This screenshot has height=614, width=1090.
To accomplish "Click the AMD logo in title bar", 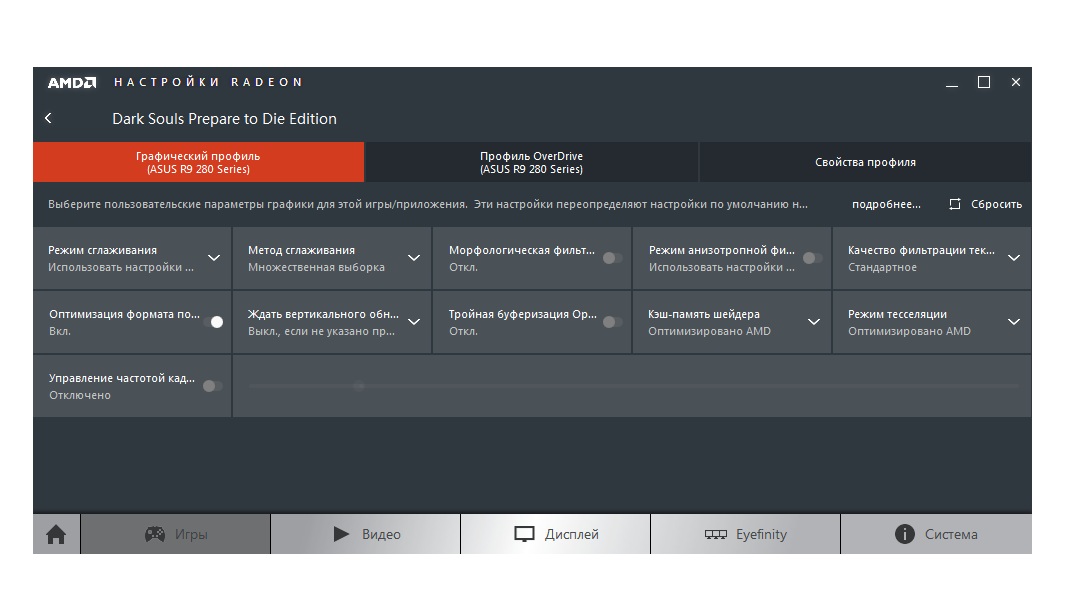I will coord(72,83).
